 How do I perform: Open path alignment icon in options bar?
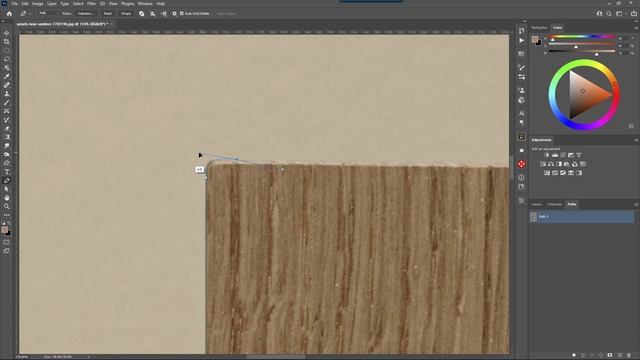(x=153, y=13)
